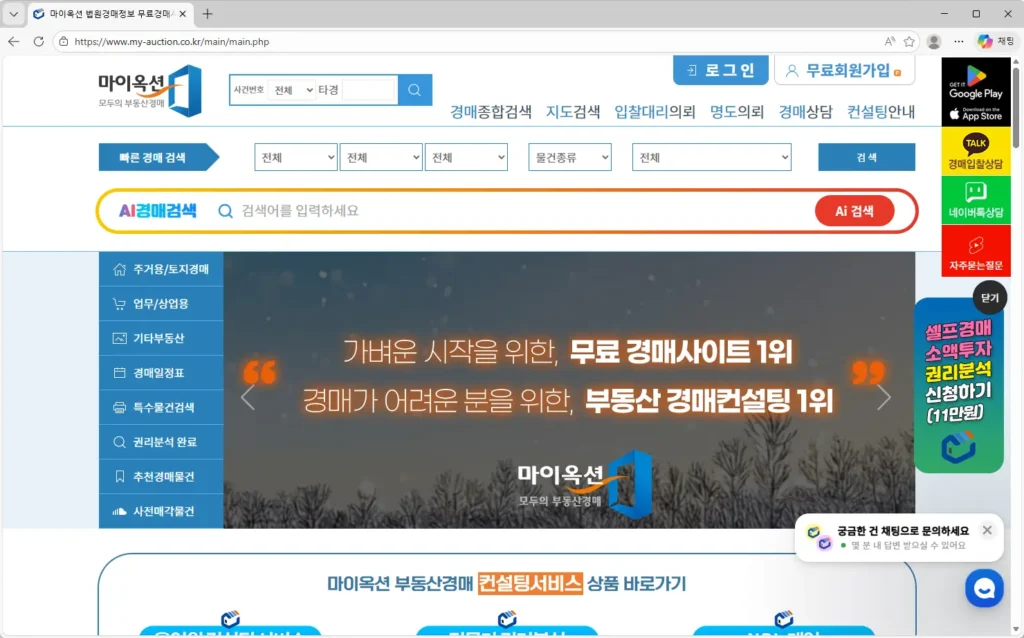
Task: Click the magnifier search button beside case number
Action: [415, 90]
